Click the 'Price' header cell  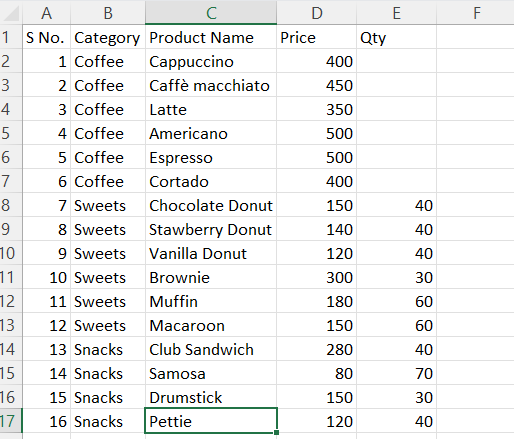click(x=316, y=37)
